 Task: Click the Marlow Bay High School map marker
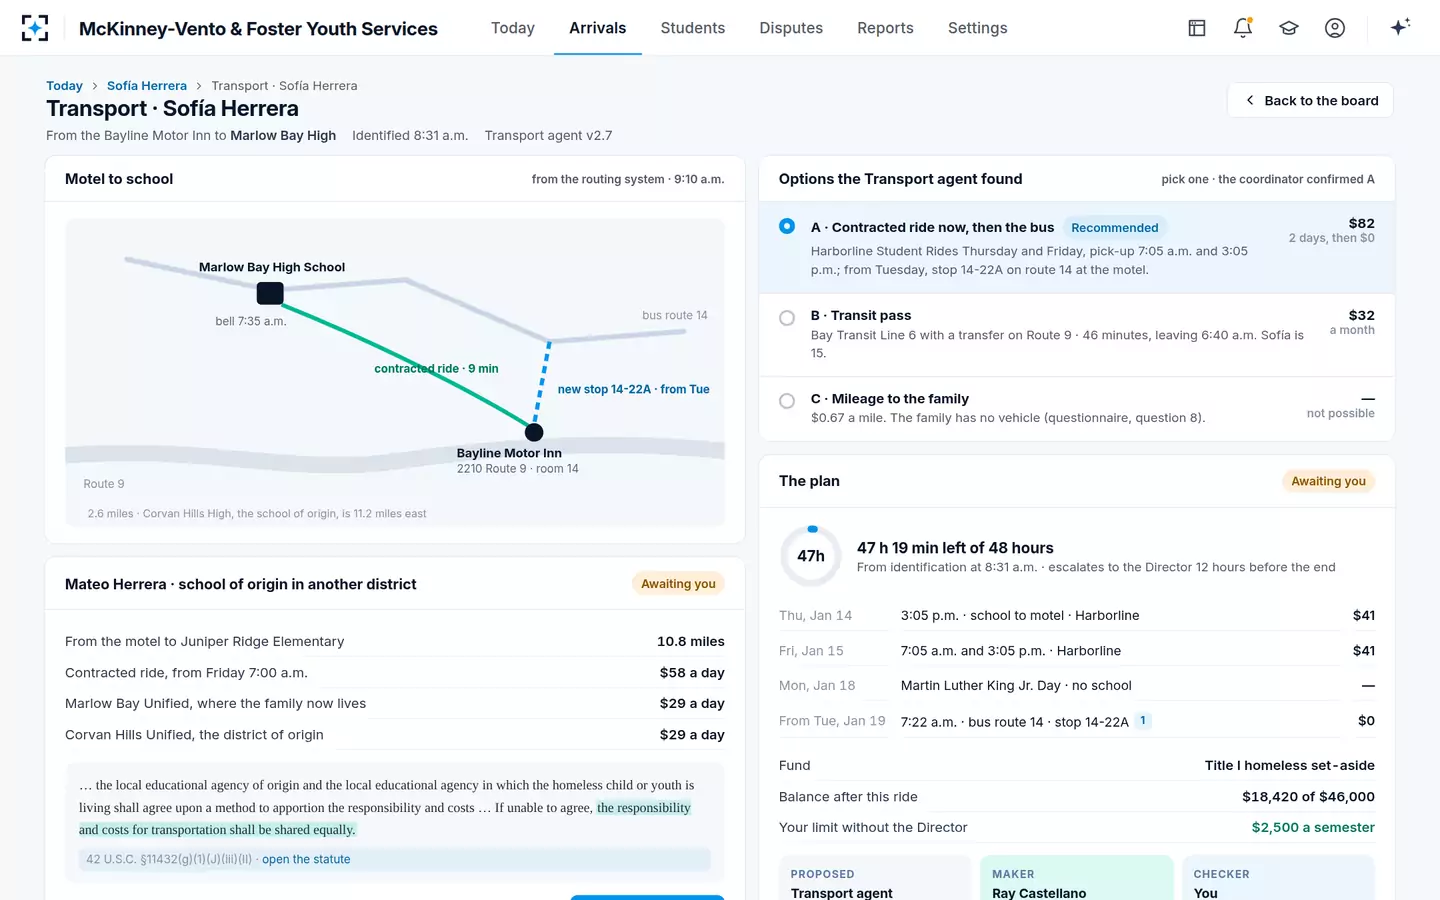coord(270,293)
